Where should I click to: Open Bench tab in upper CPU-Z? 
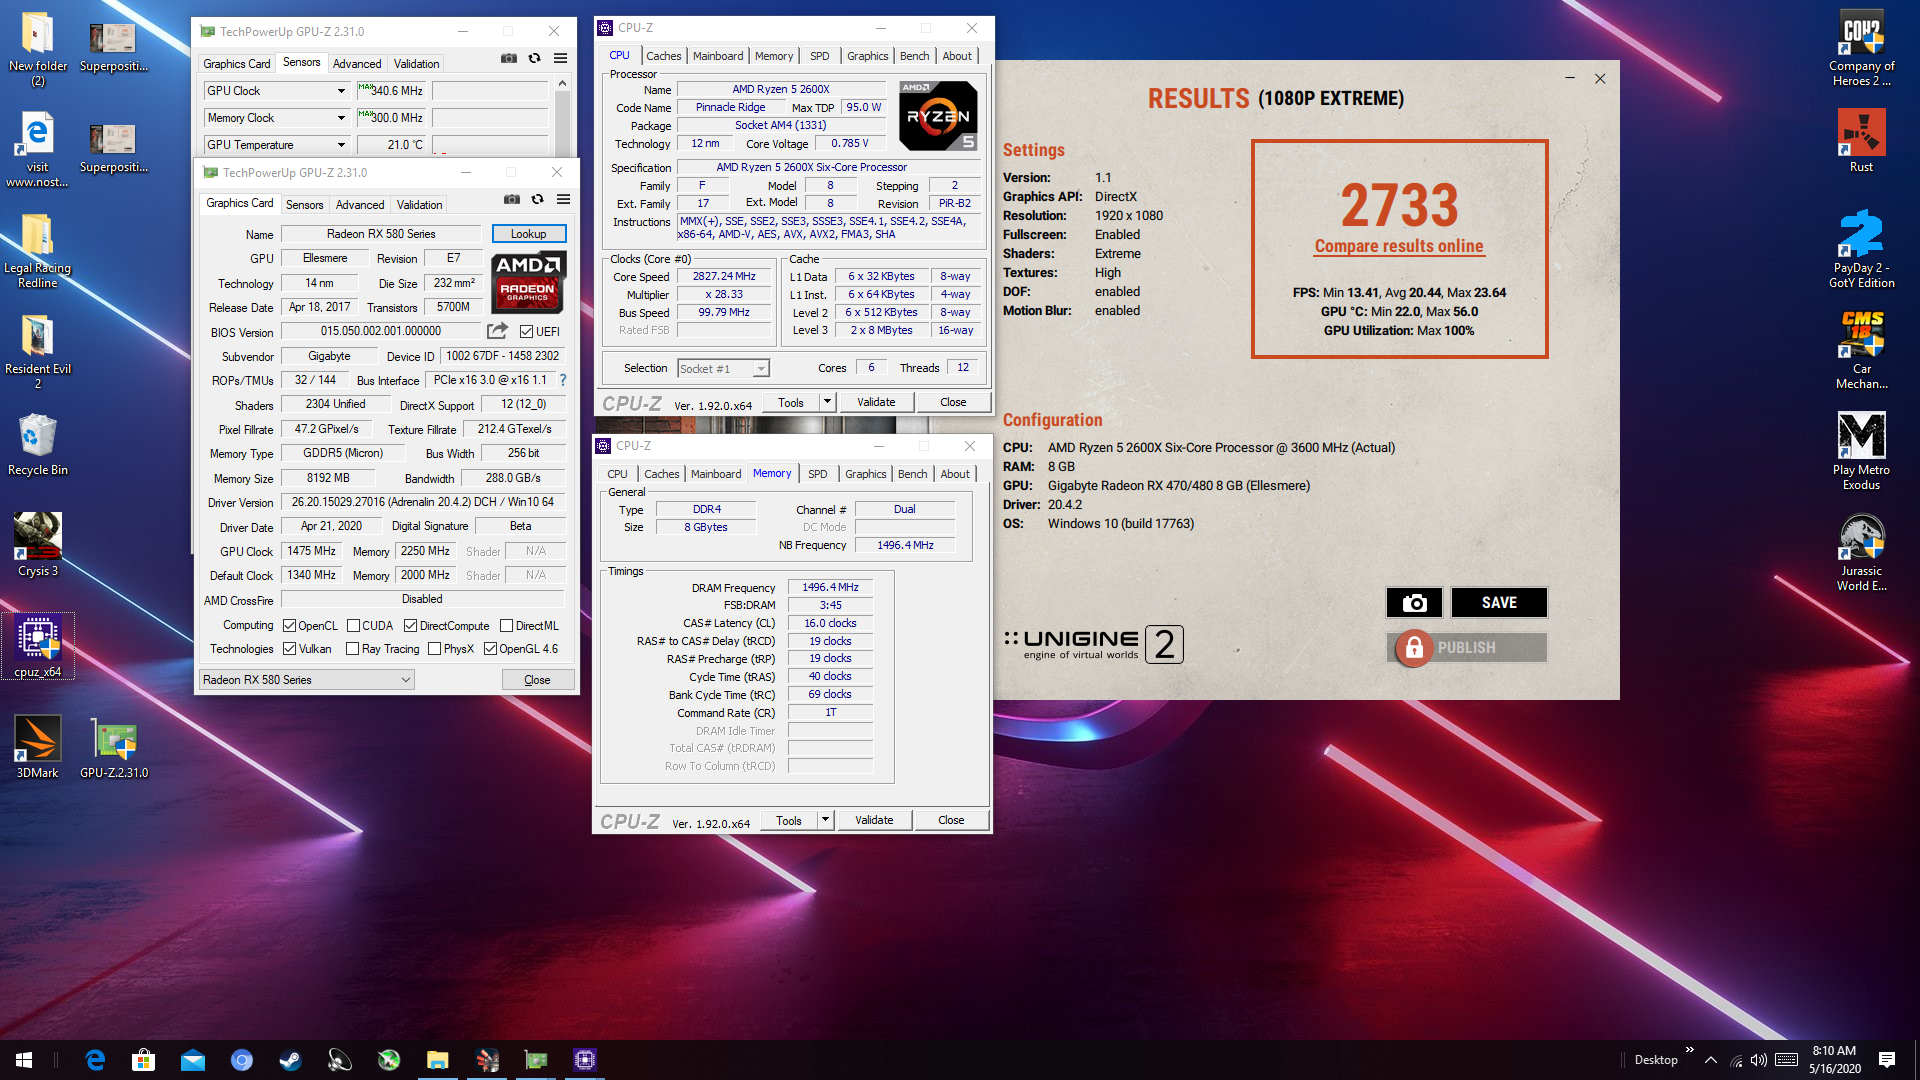click(914, 56)
